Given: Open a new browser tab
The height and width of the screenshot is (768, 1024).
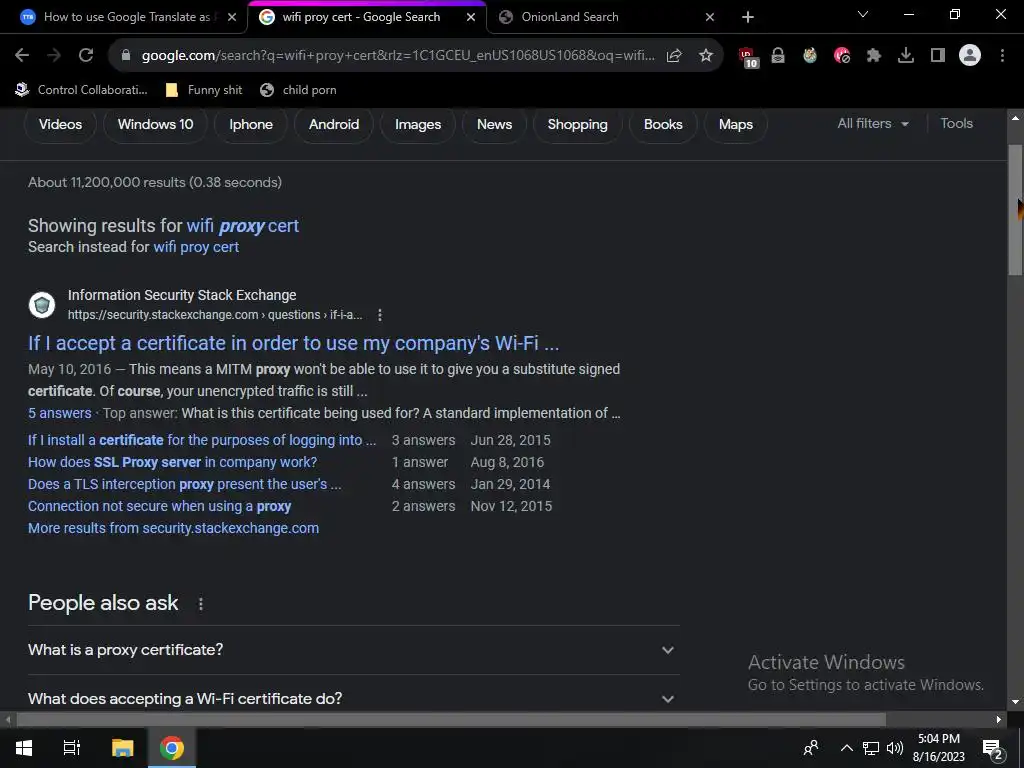Looking at the screenshot, I should (748, 17).
